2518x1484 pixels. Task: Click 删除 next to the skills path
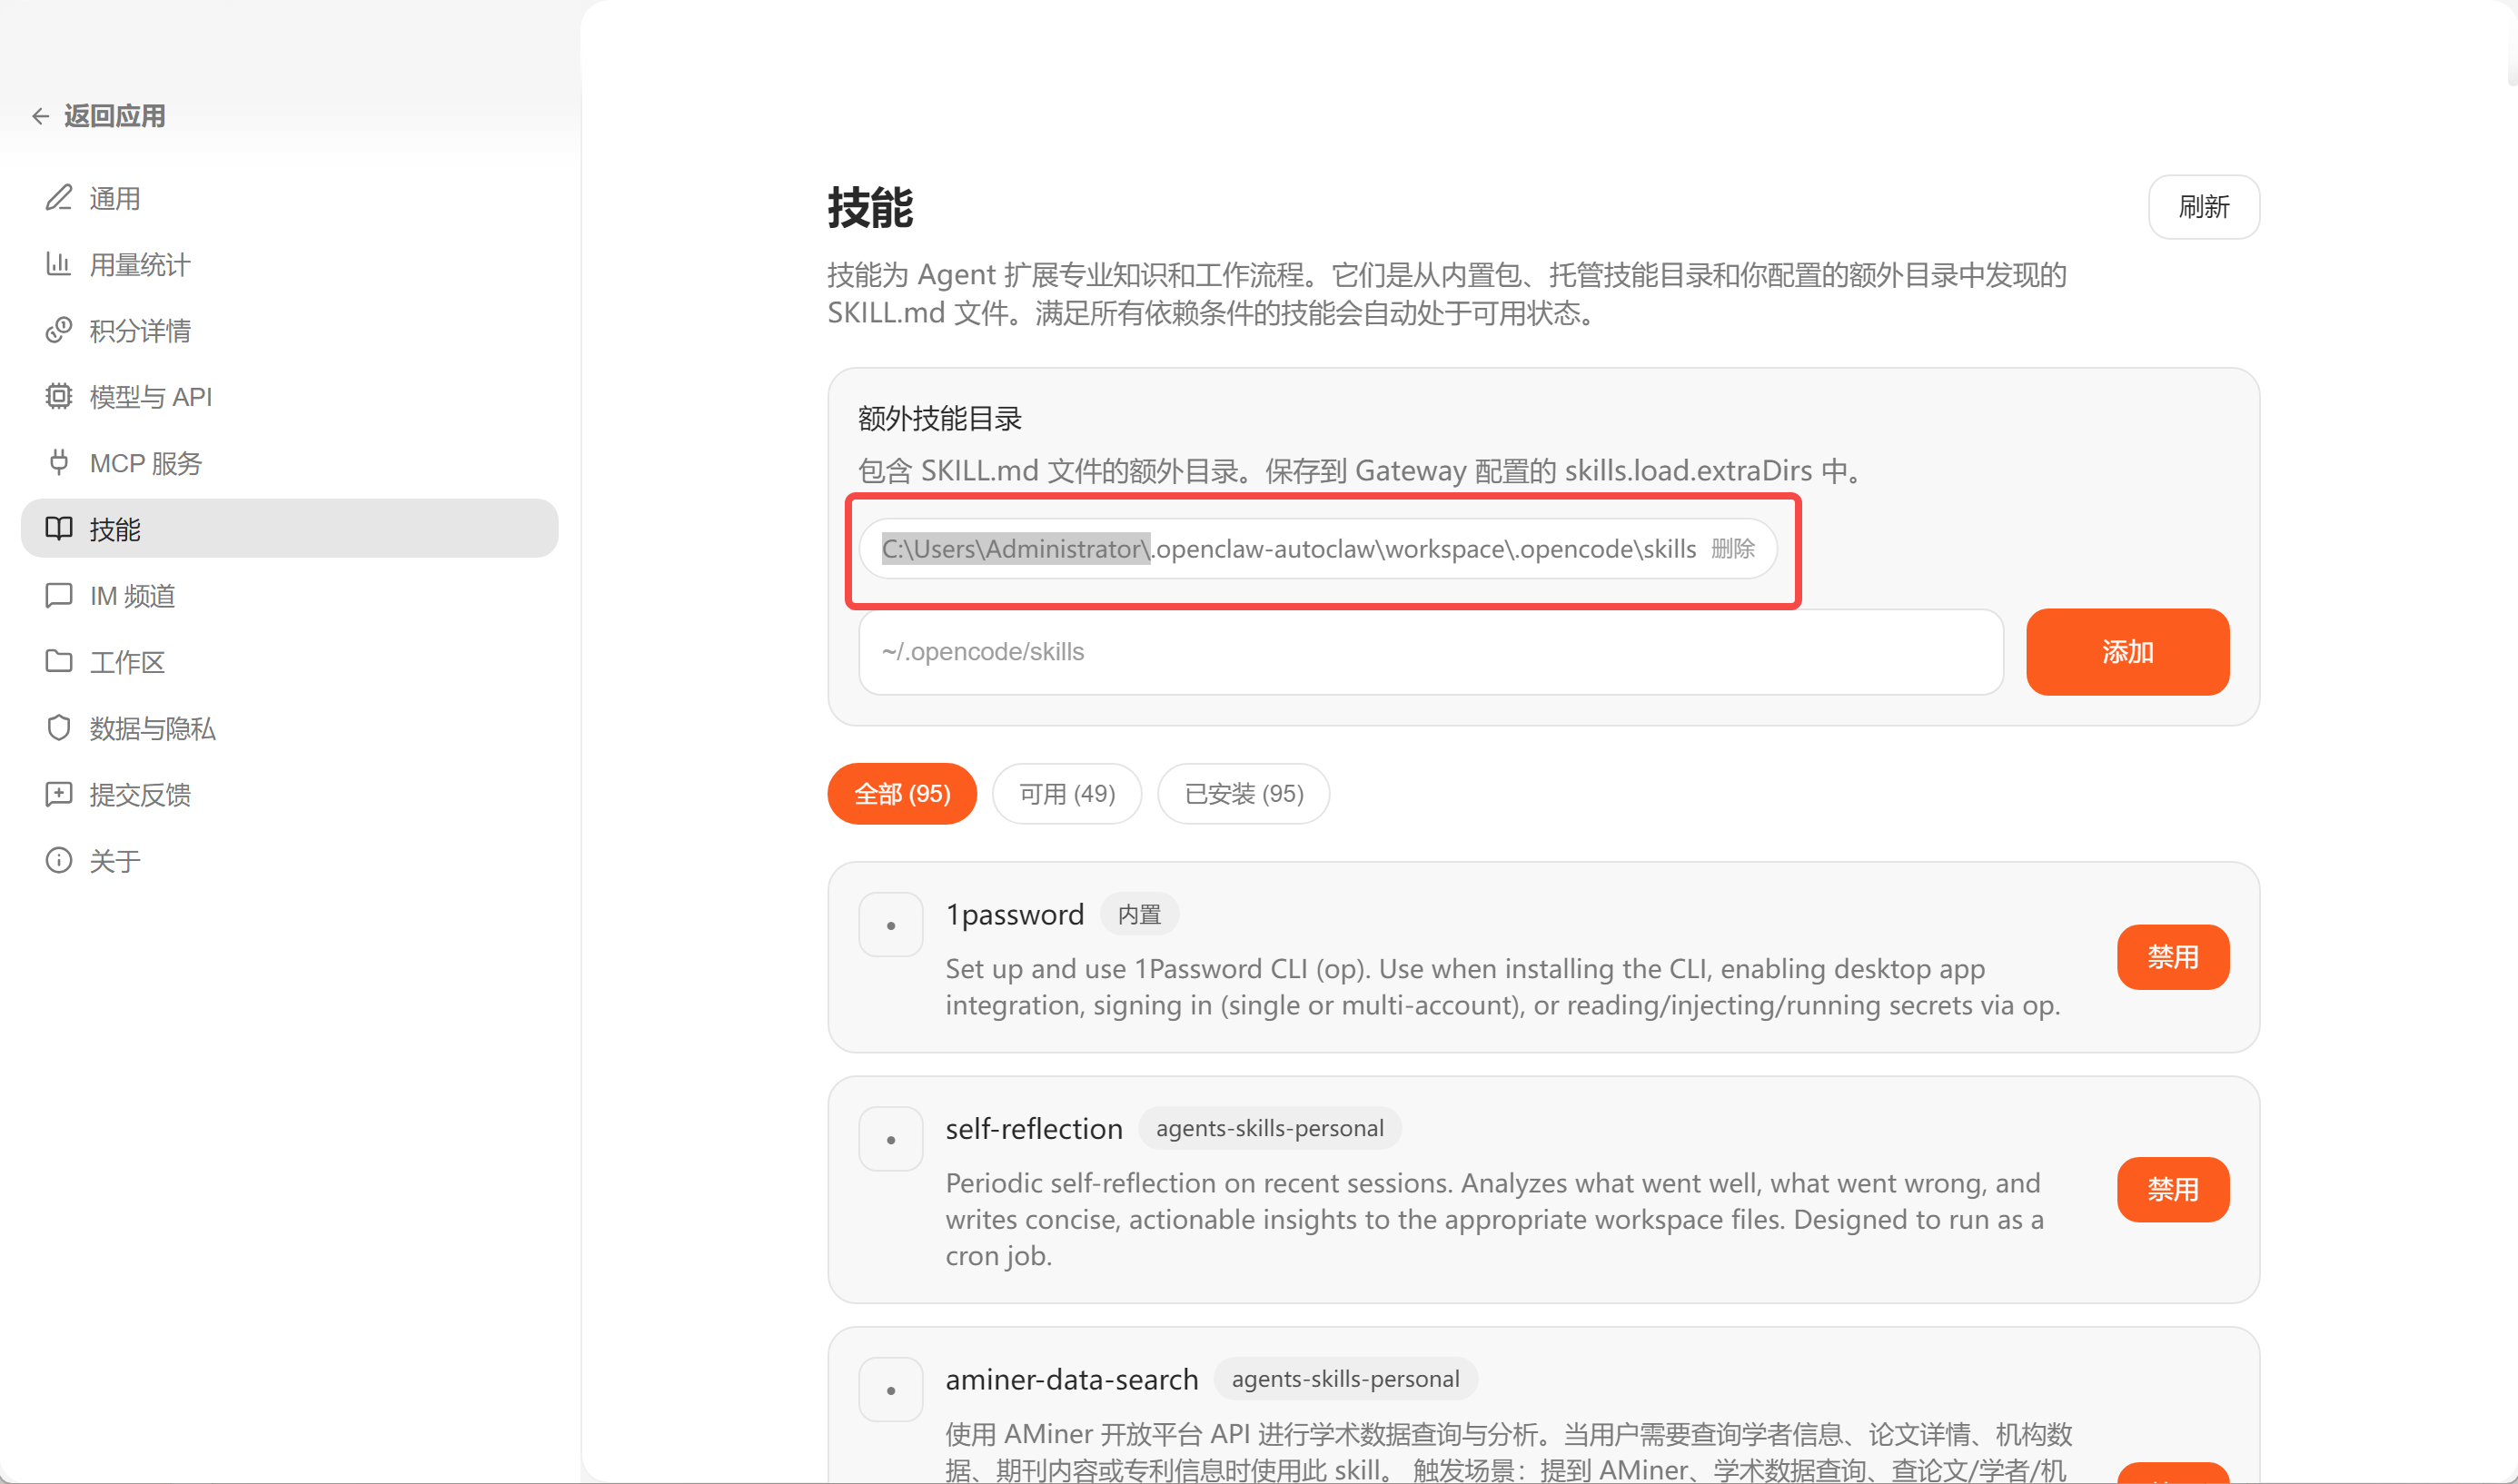coord(1732,549)
